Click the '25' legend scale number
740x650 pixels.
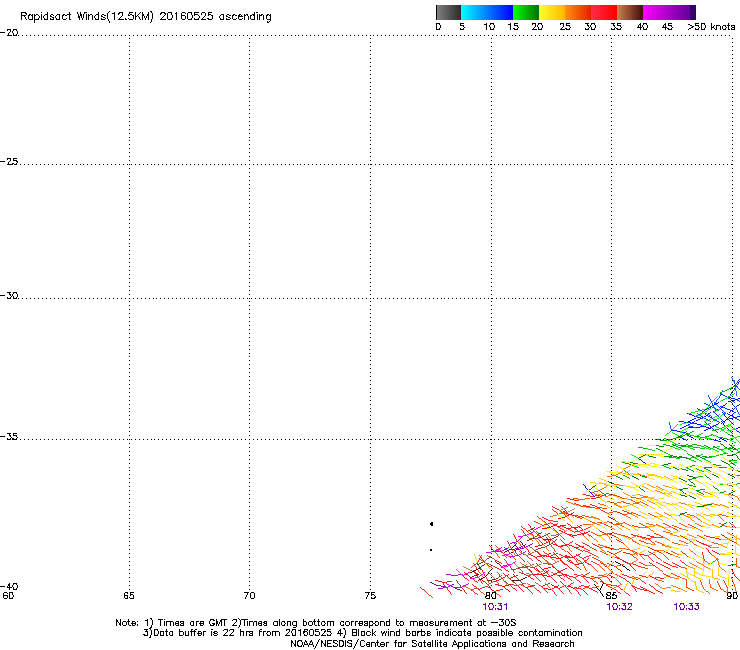click(565, 27)
